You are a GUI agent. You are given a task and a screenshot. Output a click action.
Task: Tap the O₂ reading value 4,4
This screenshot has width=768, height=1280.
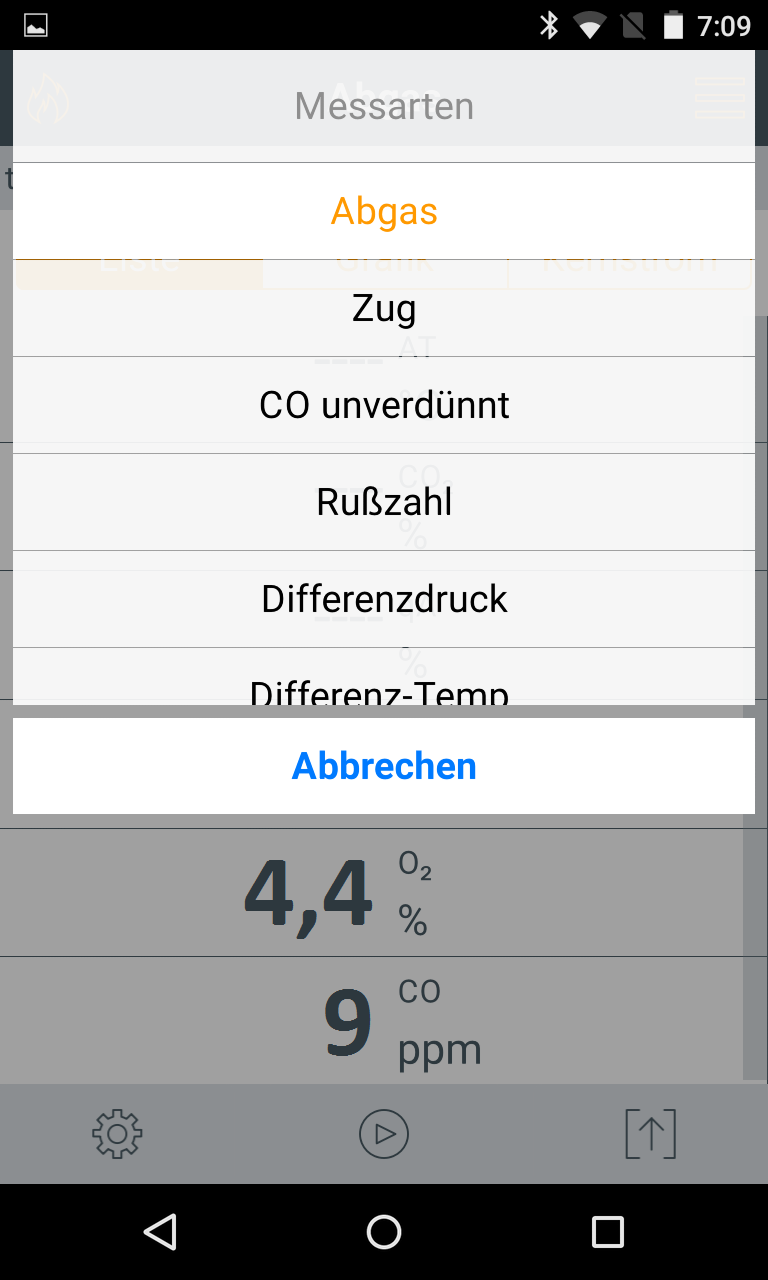(x=308, y=892)
